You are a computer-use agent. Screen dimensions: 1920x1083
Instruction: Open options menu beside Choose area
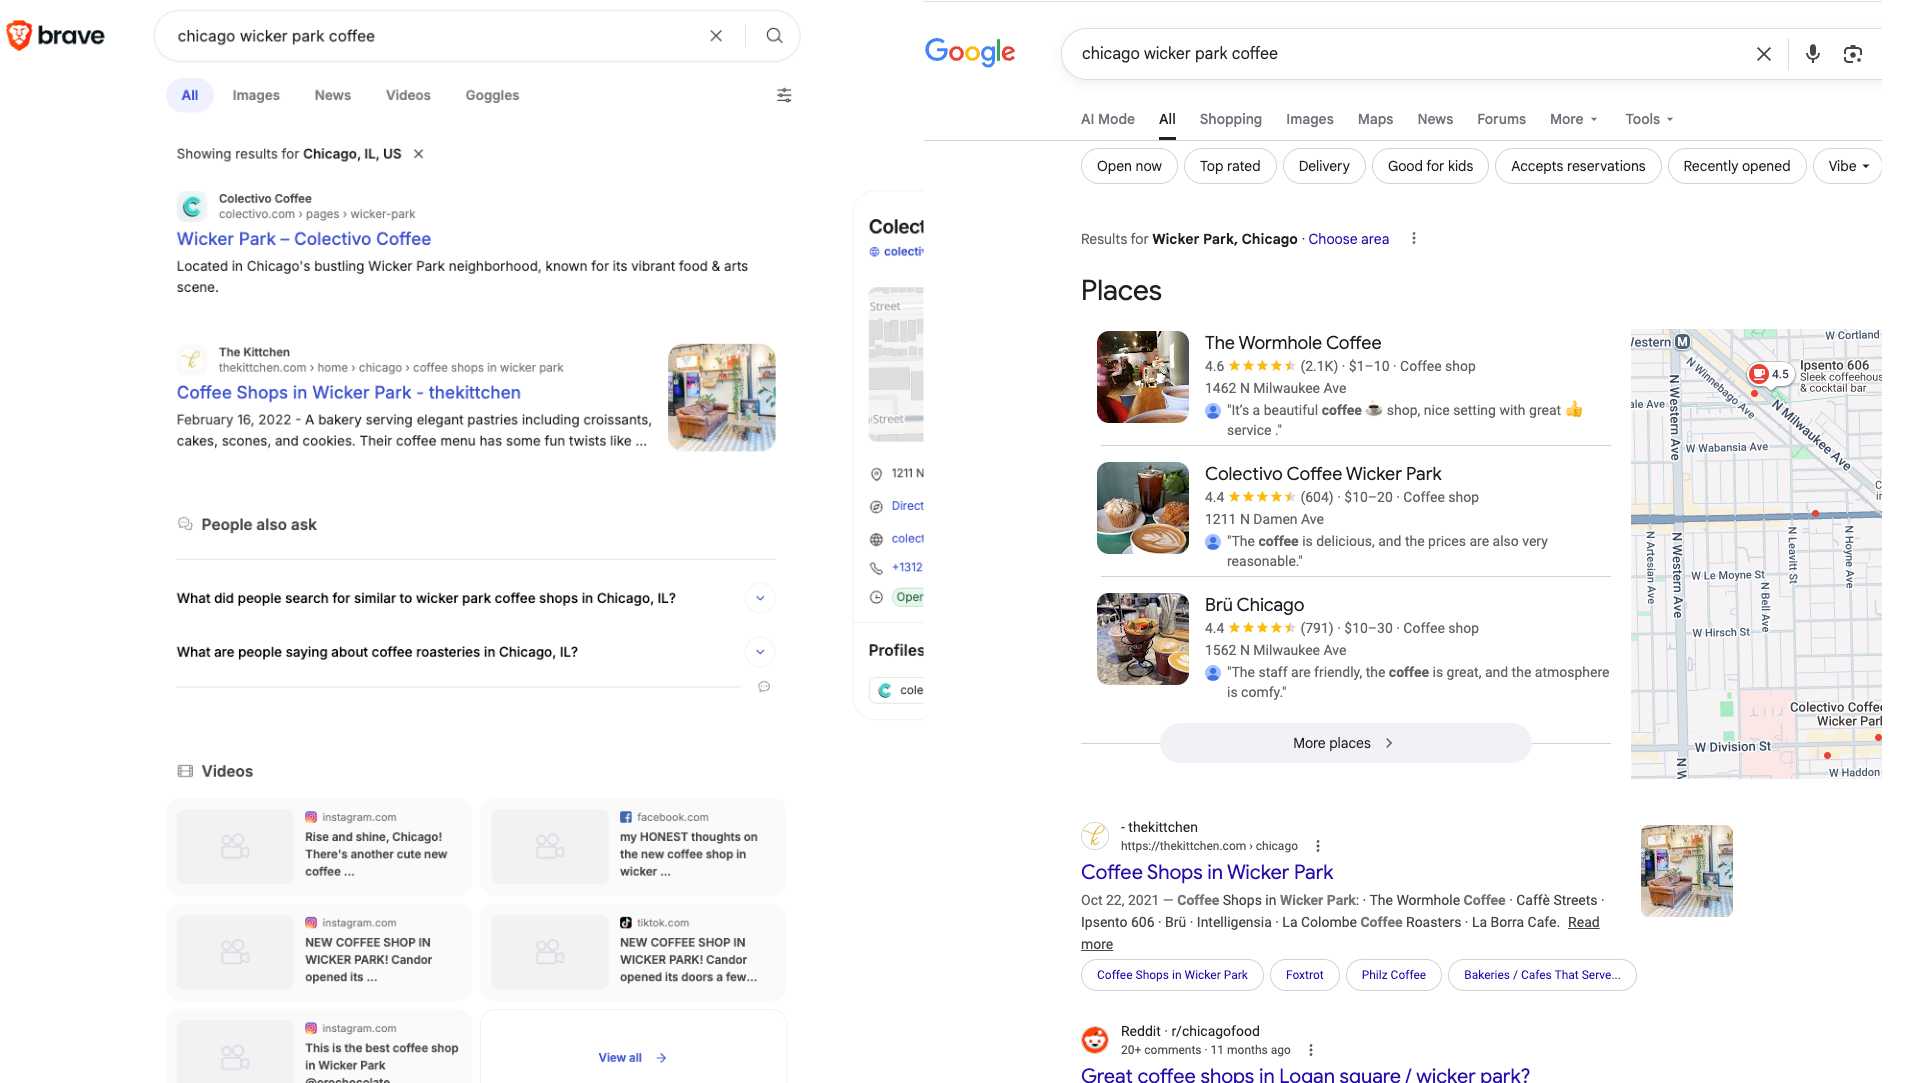click(x=1413, y=239)
